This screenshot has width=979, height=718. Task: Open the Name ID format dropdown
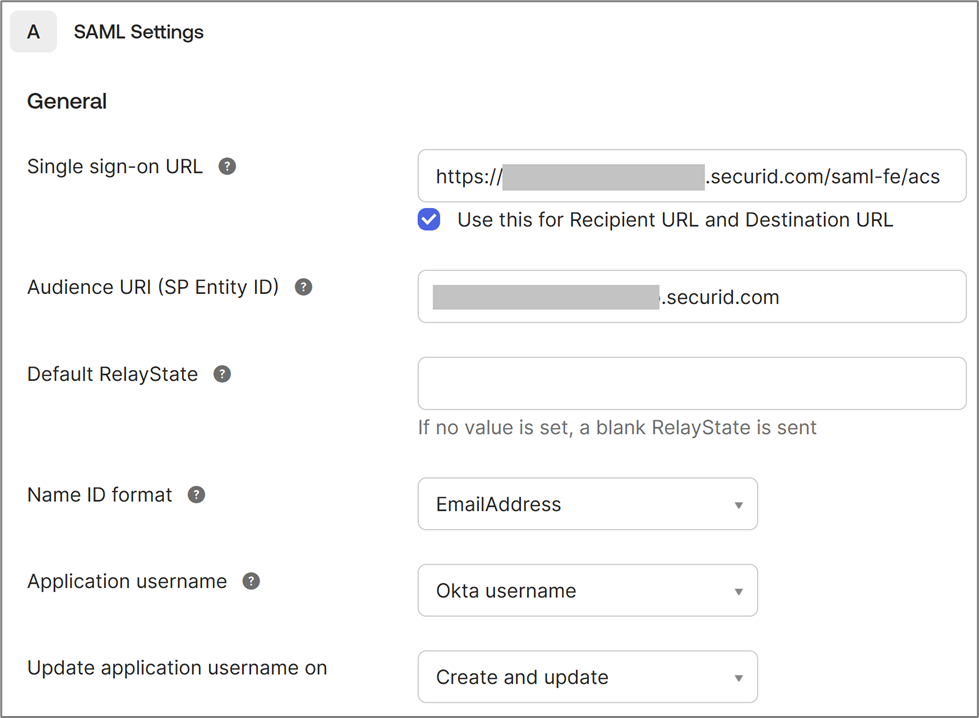click(x=587, y=504)
